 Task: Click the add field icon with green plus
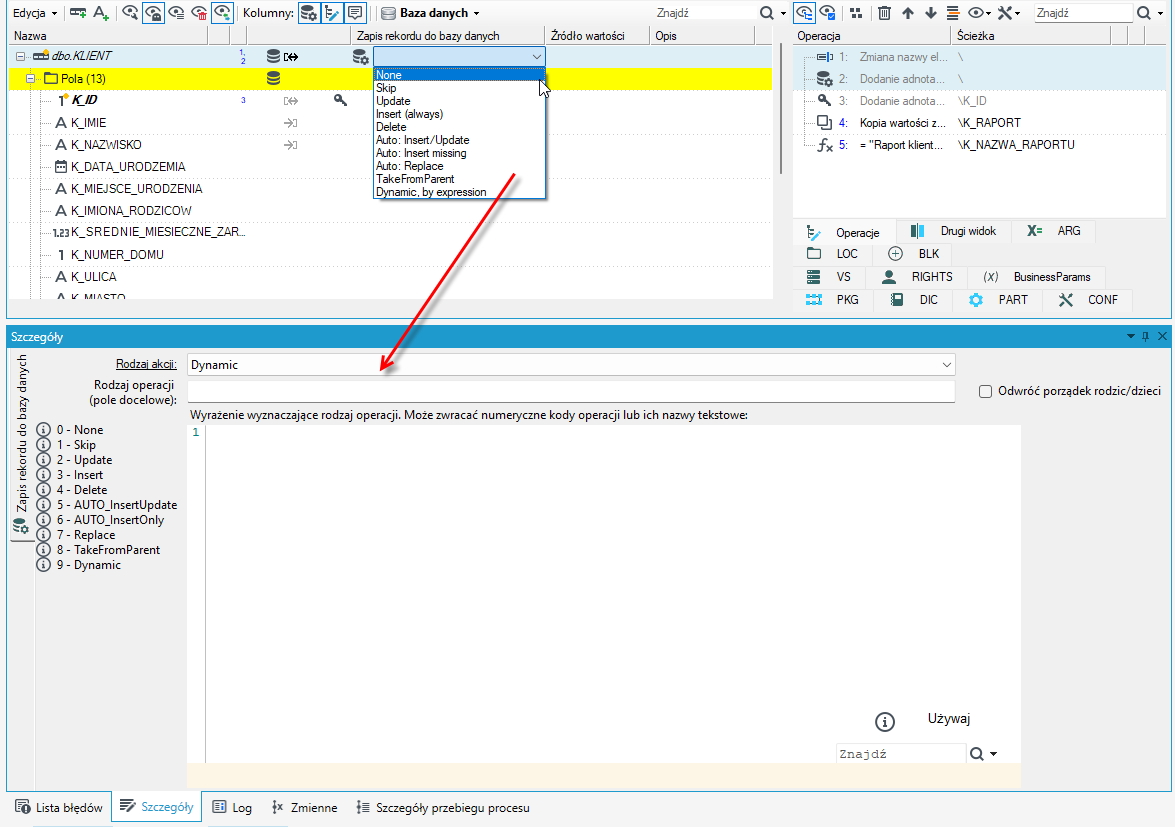pos(77,13)
